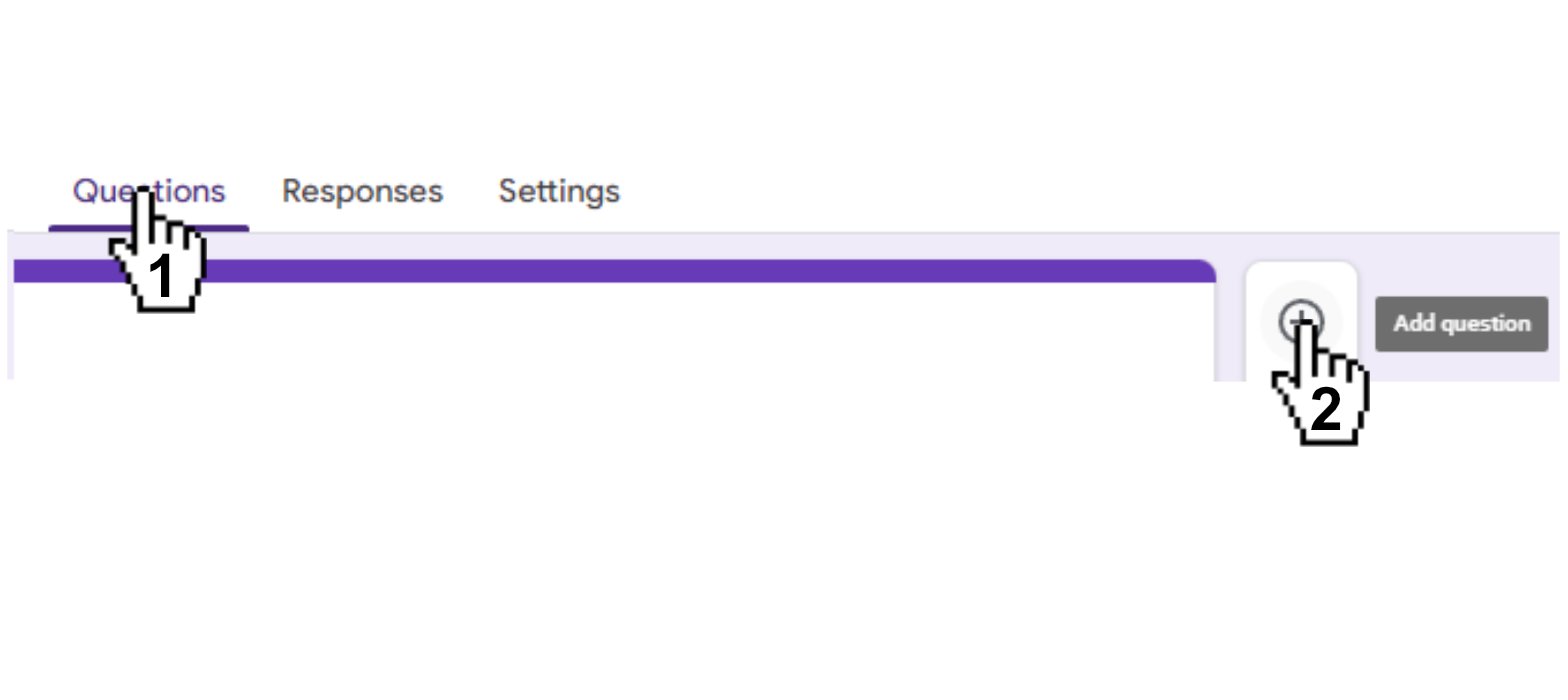1568x700 pixels.
Task: Click the number 1 annotation label
Action: pyautogui.click(x=160, y=278)
